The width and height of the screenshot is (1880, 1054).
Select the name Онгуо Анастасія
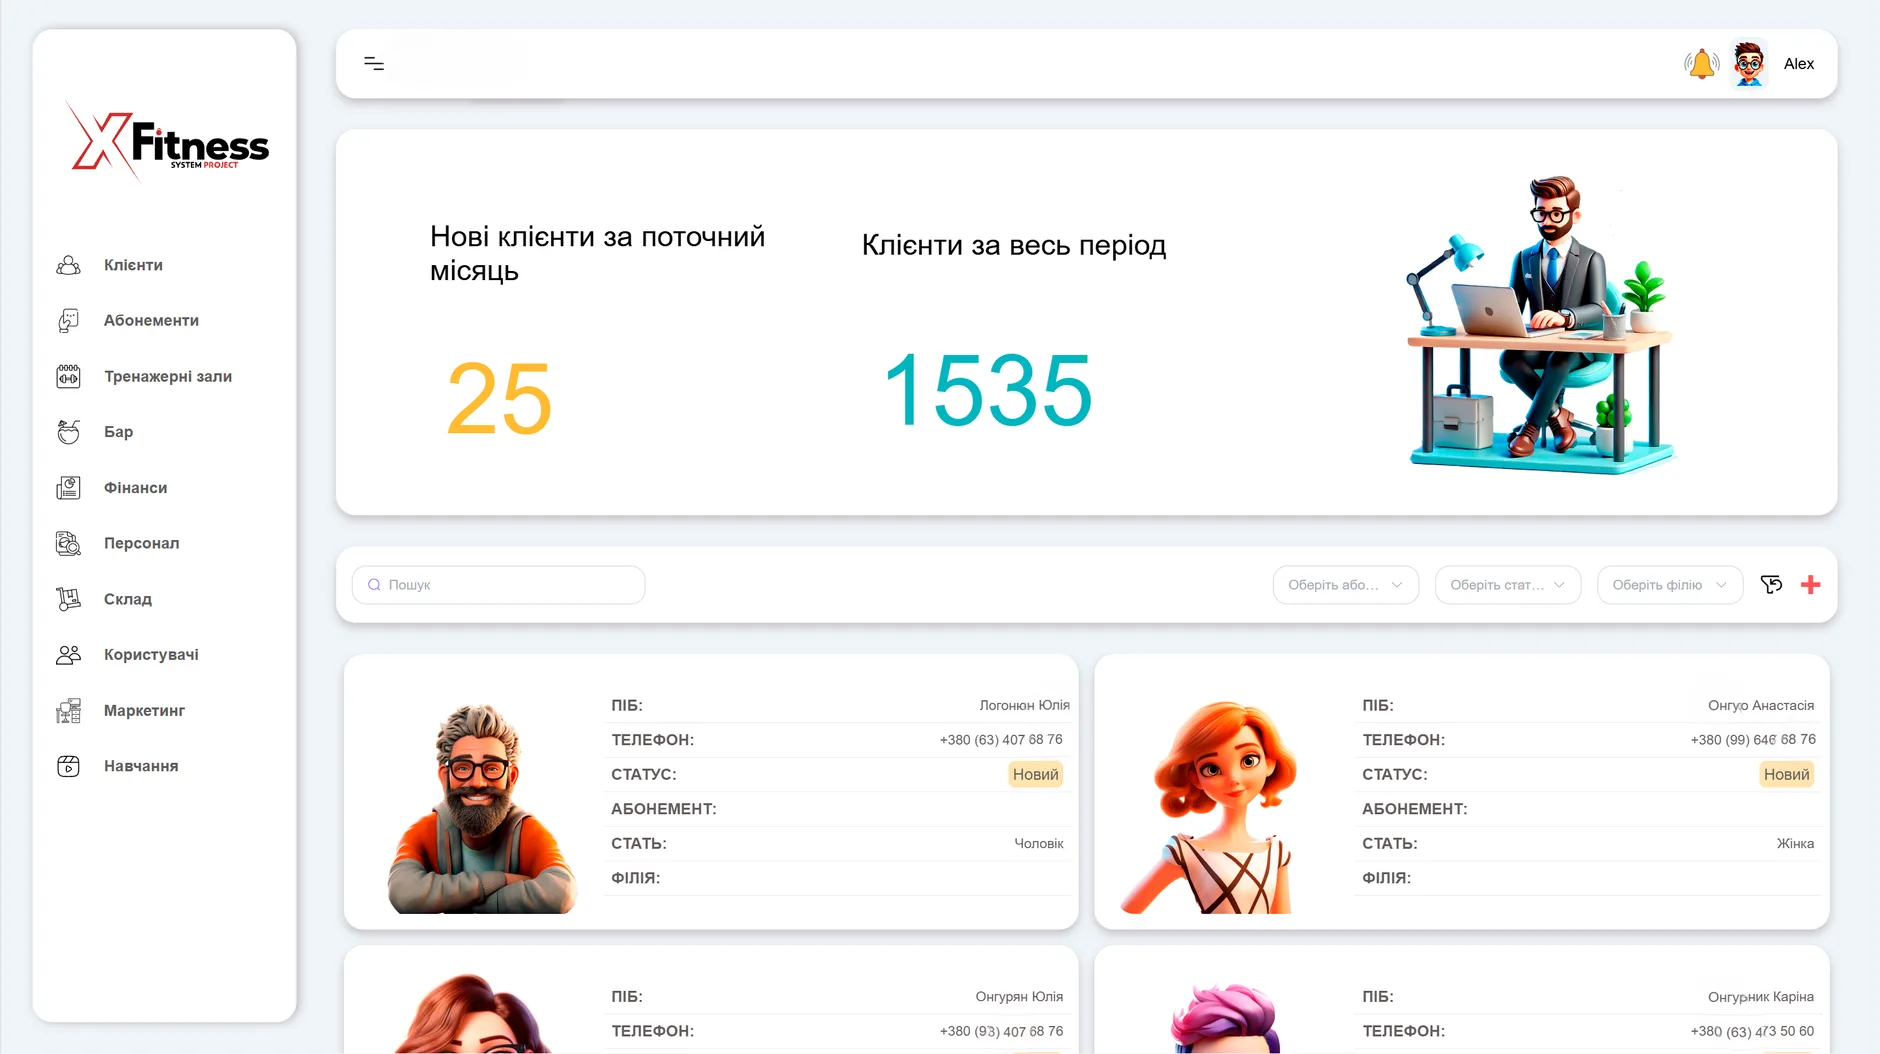[1760, 705]
